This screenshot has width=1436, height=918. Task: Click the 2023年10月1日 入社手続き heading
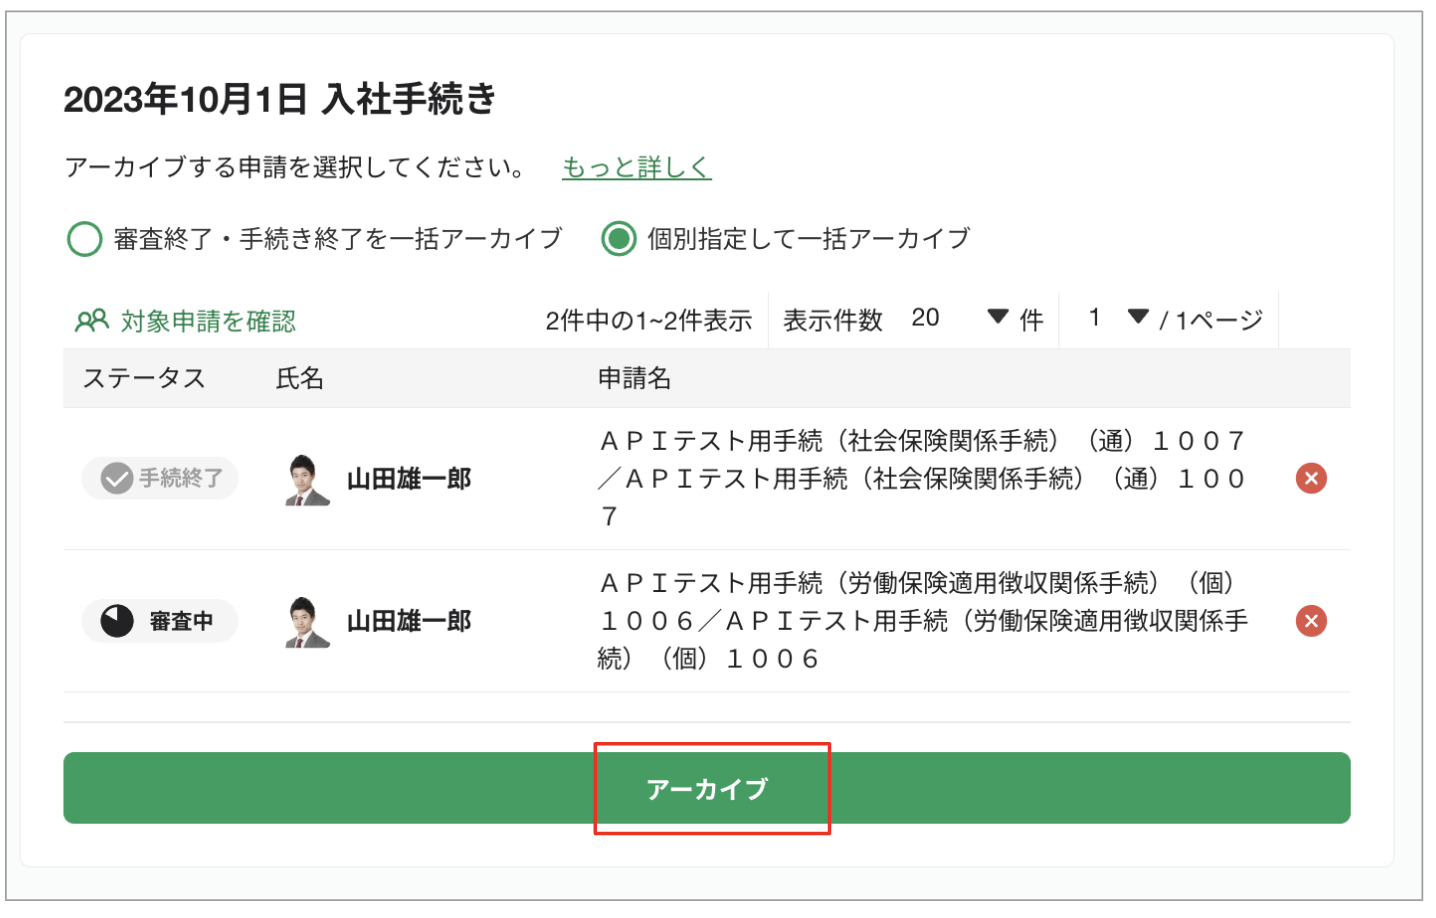(280, 99)
